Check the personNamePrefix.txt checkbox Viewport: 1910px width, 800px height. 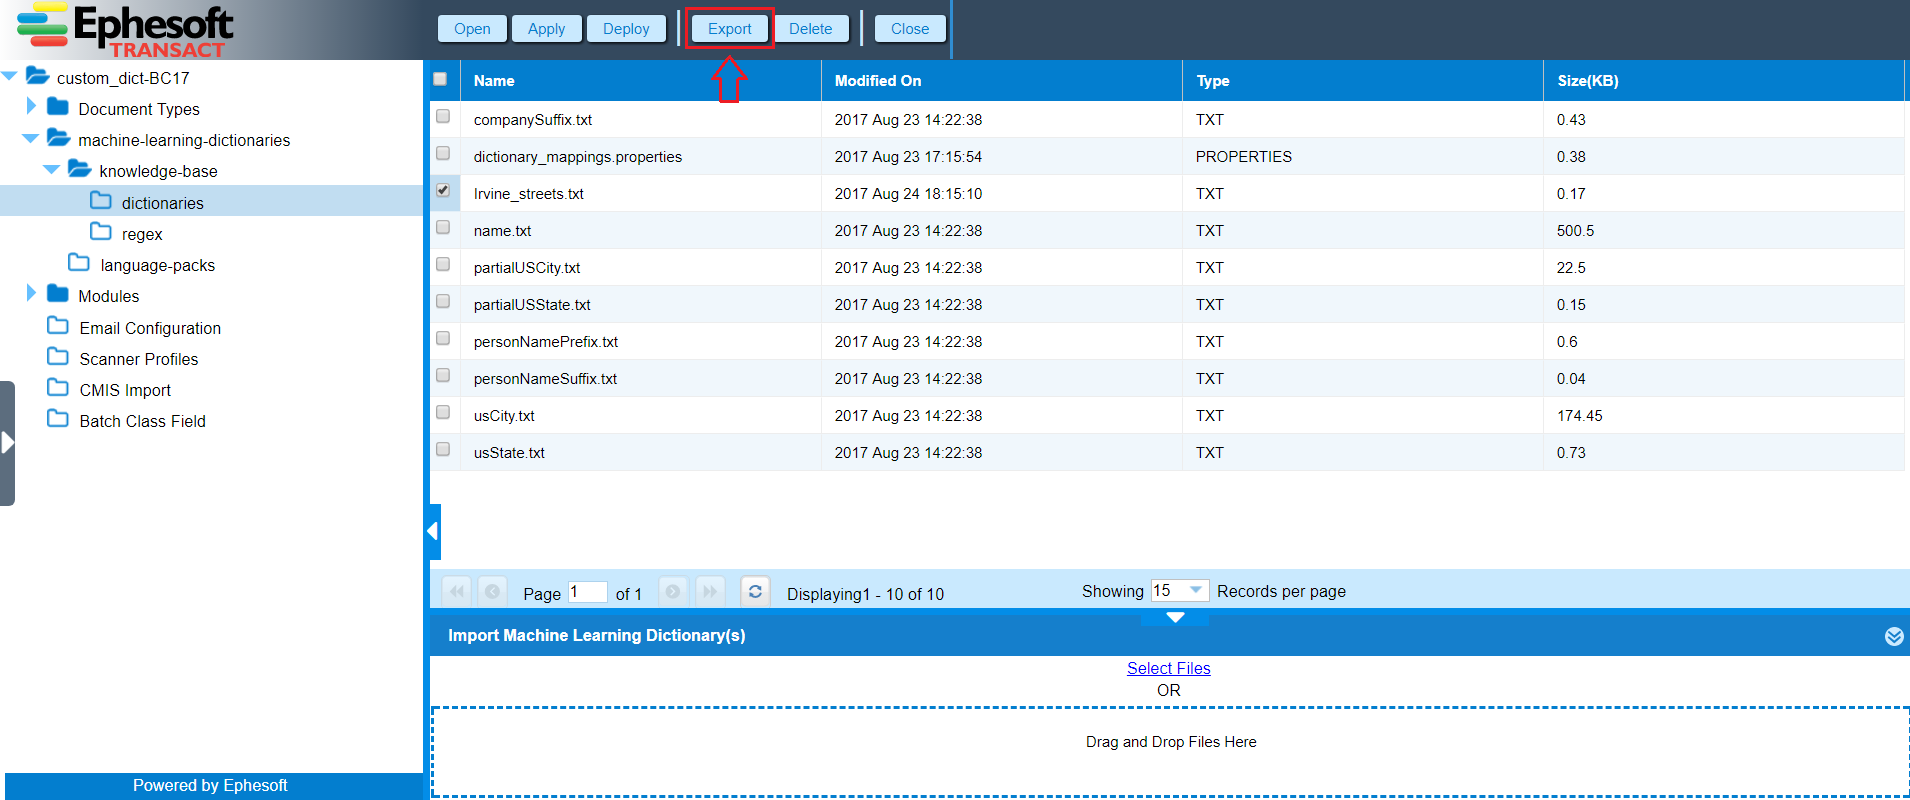(443, 338)
